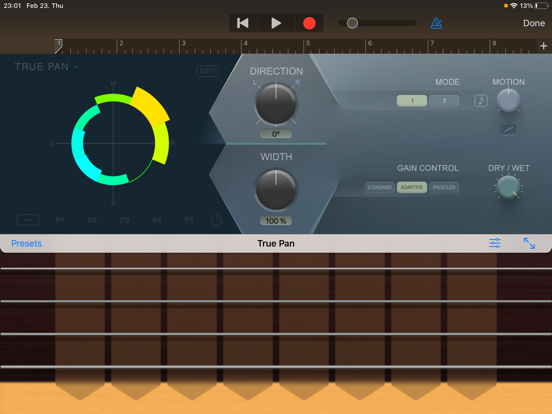Toggle the motion ramp shape icon

pyautogui.click(x=508, y=129)
